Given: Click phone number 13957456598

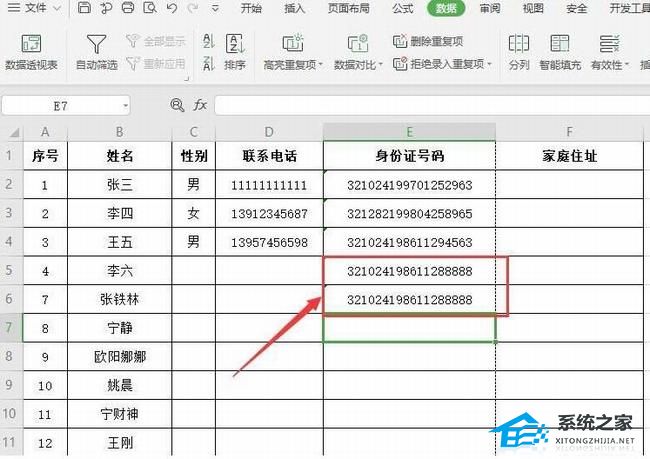Looking at the screenshot, I should click(x=269, y=242).
